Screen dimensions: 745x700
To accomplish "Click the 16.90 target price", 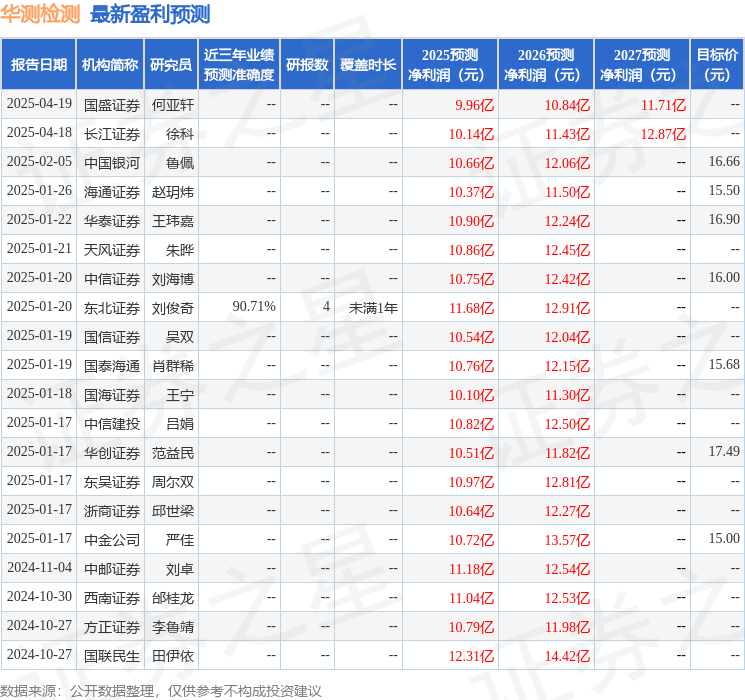I will pyautogui.click(x=724, y=220).
